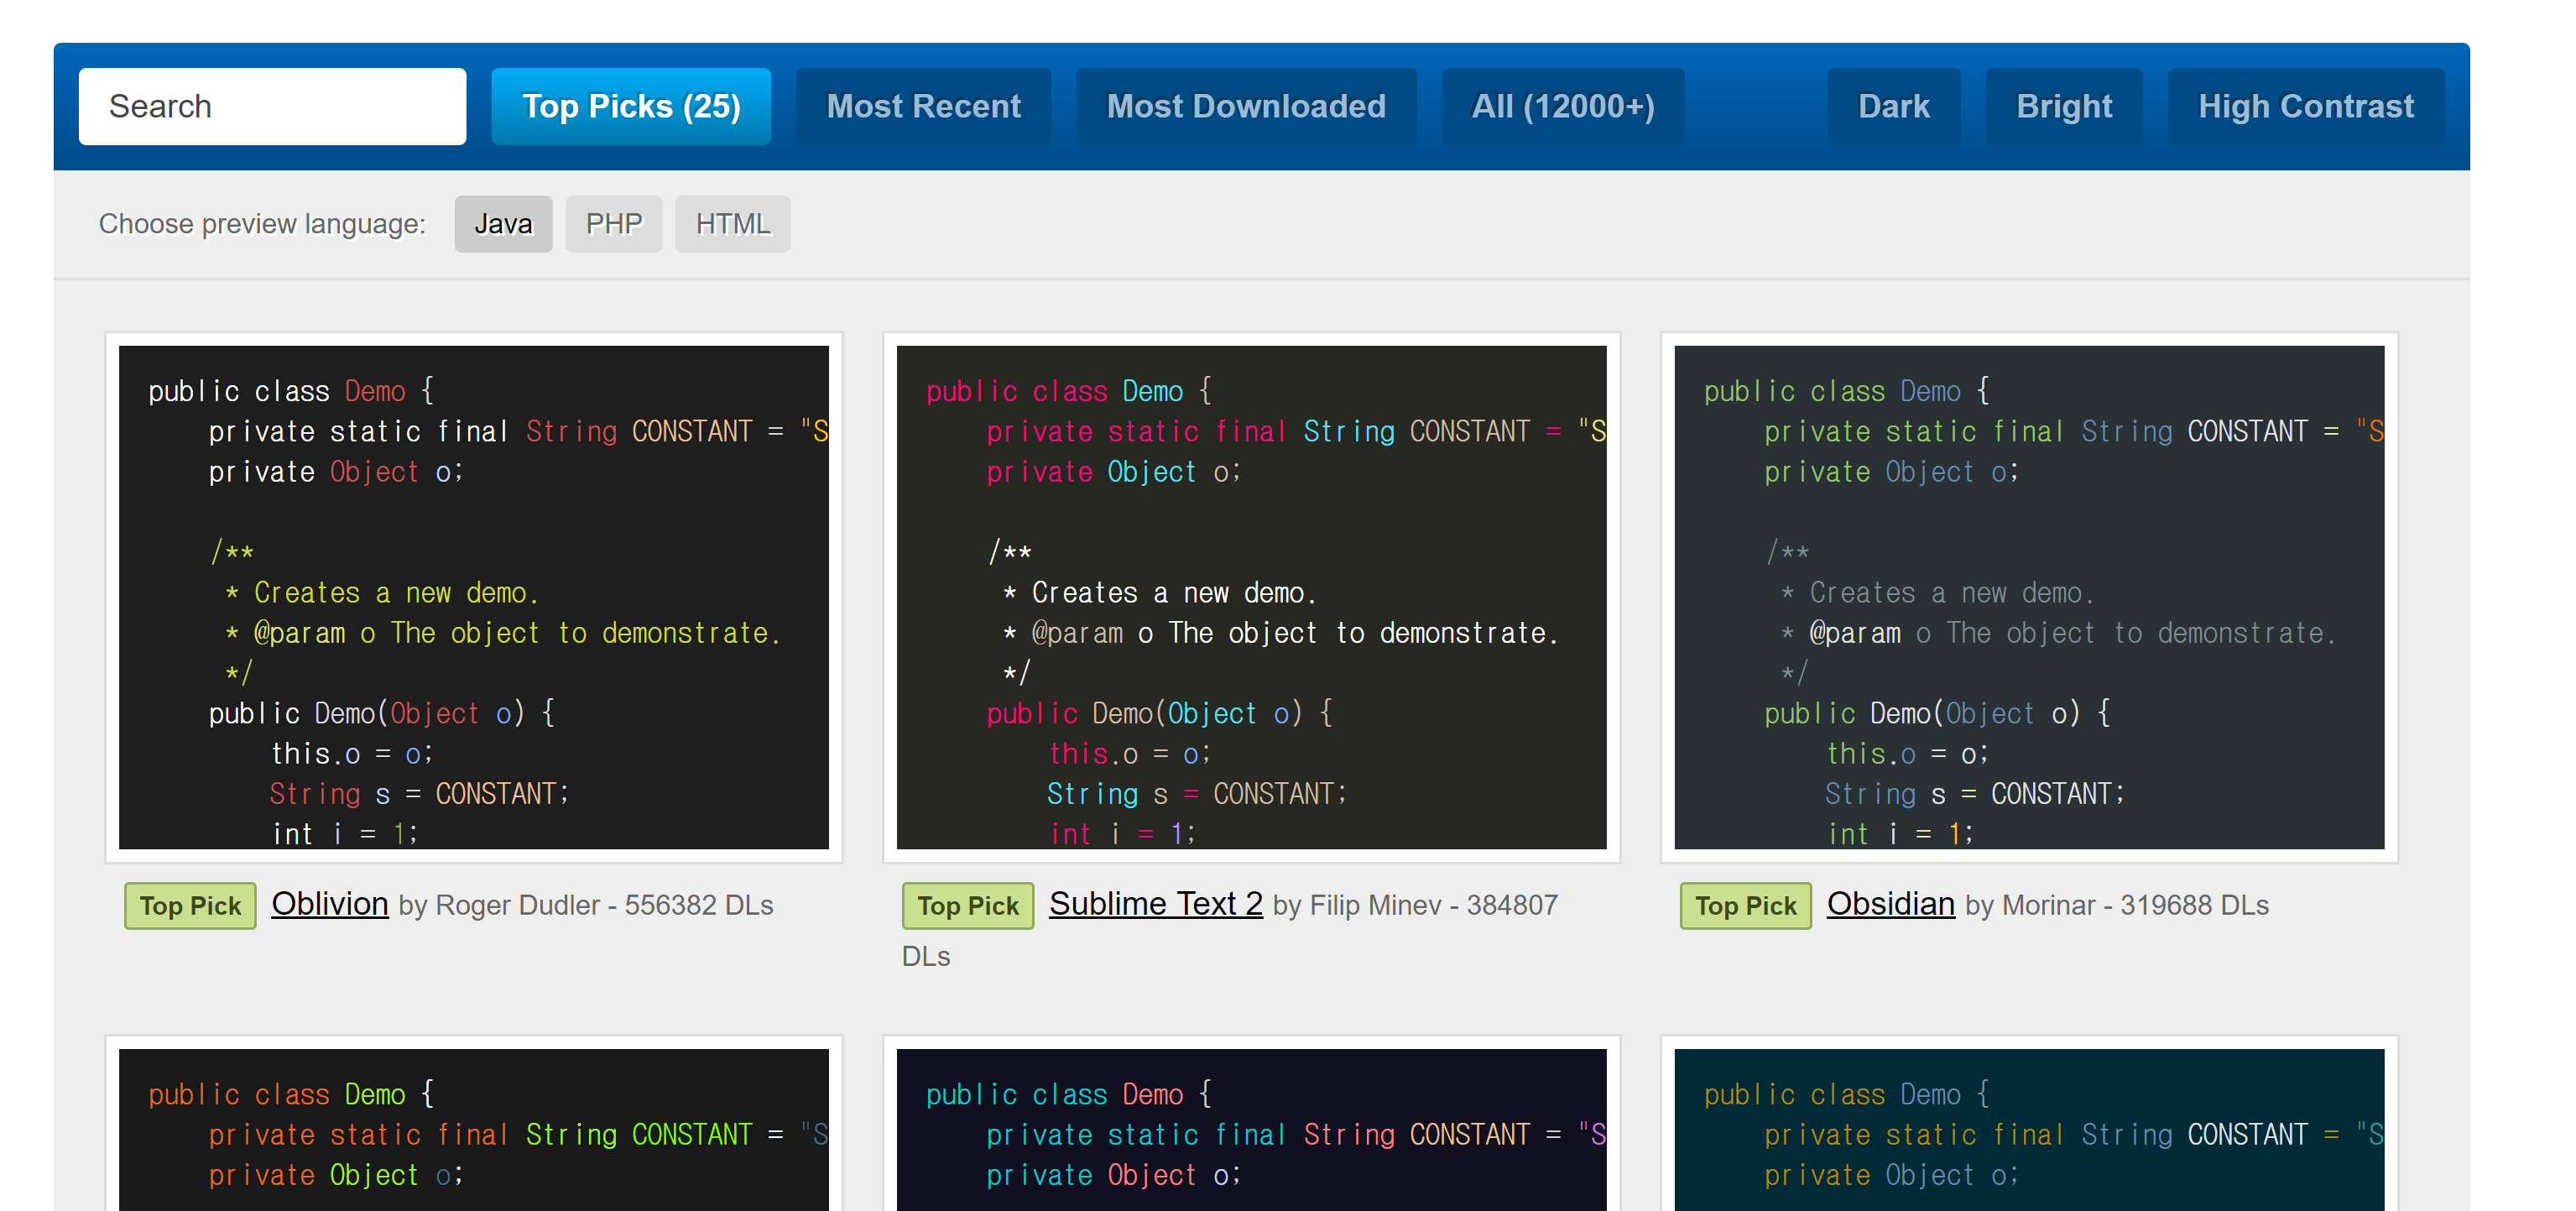2576x1211 pixels.
Task: Open the Oblivion theme link
Action: [329, 904]
